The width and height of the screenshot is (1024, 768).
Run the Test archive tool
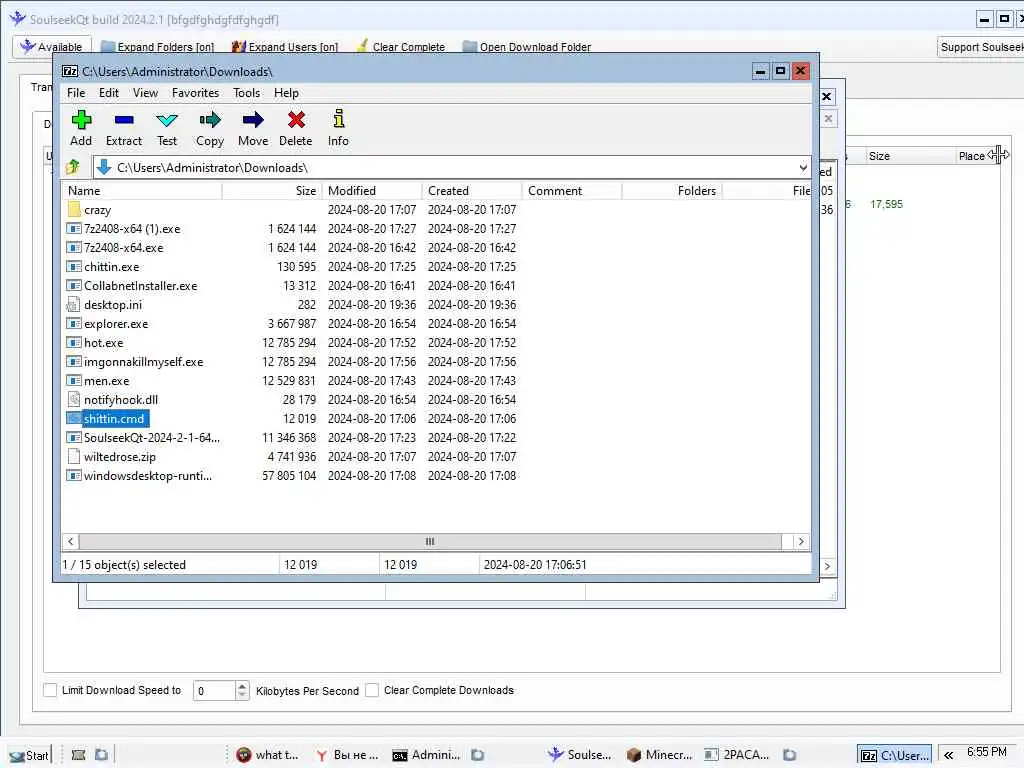(167, 120)
